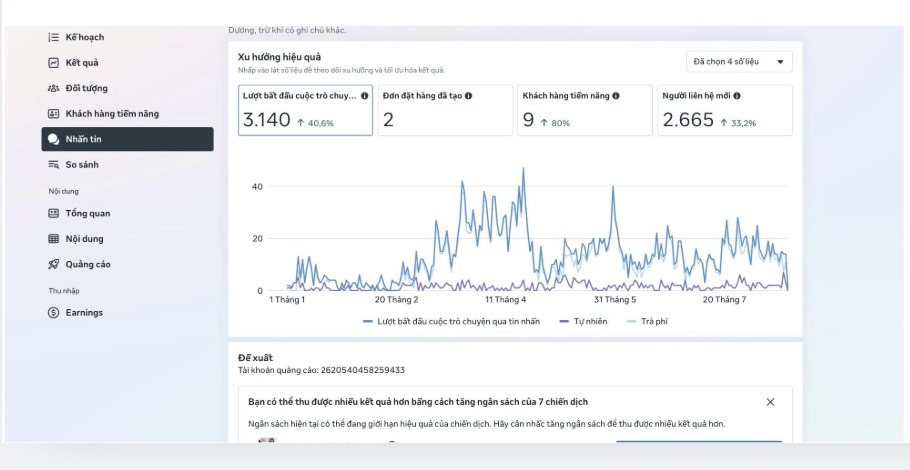Click the info icon on Lượt bắt đầu cuộc trò chuyện

click(364, 96)
